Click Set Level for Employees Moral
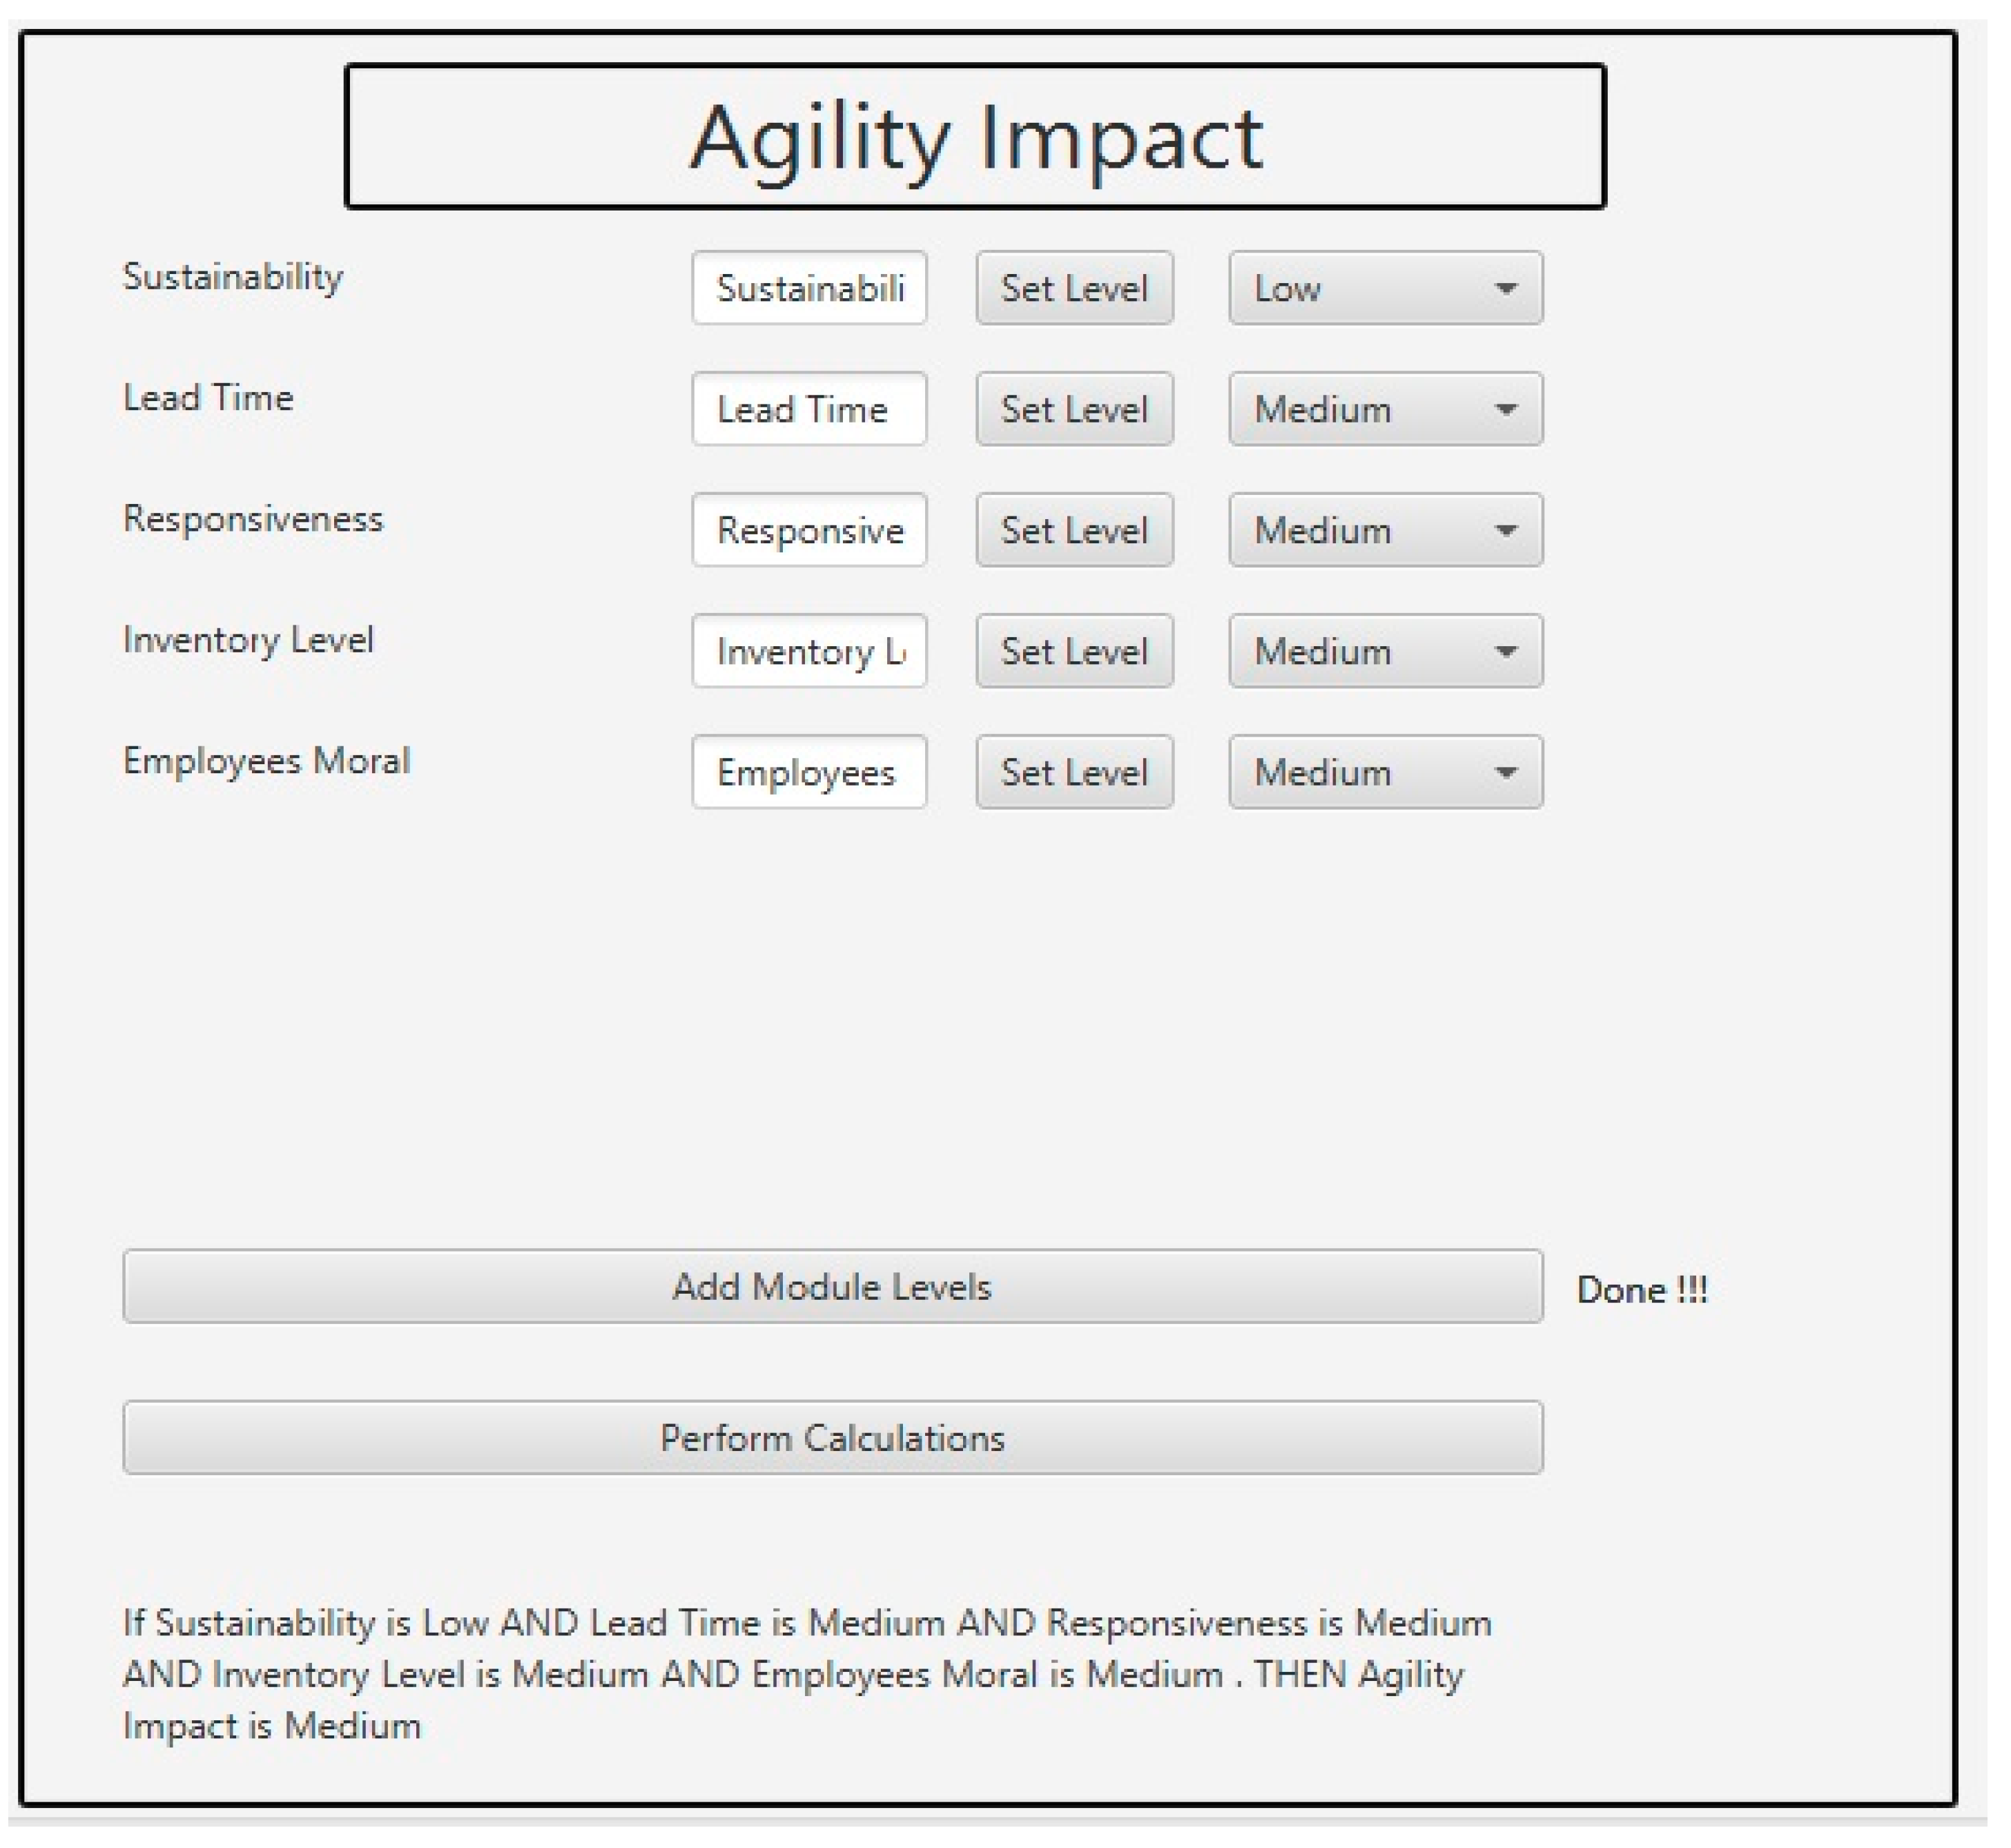The width and height of the screenshot is (2011, 1848). coord(1074,772)
